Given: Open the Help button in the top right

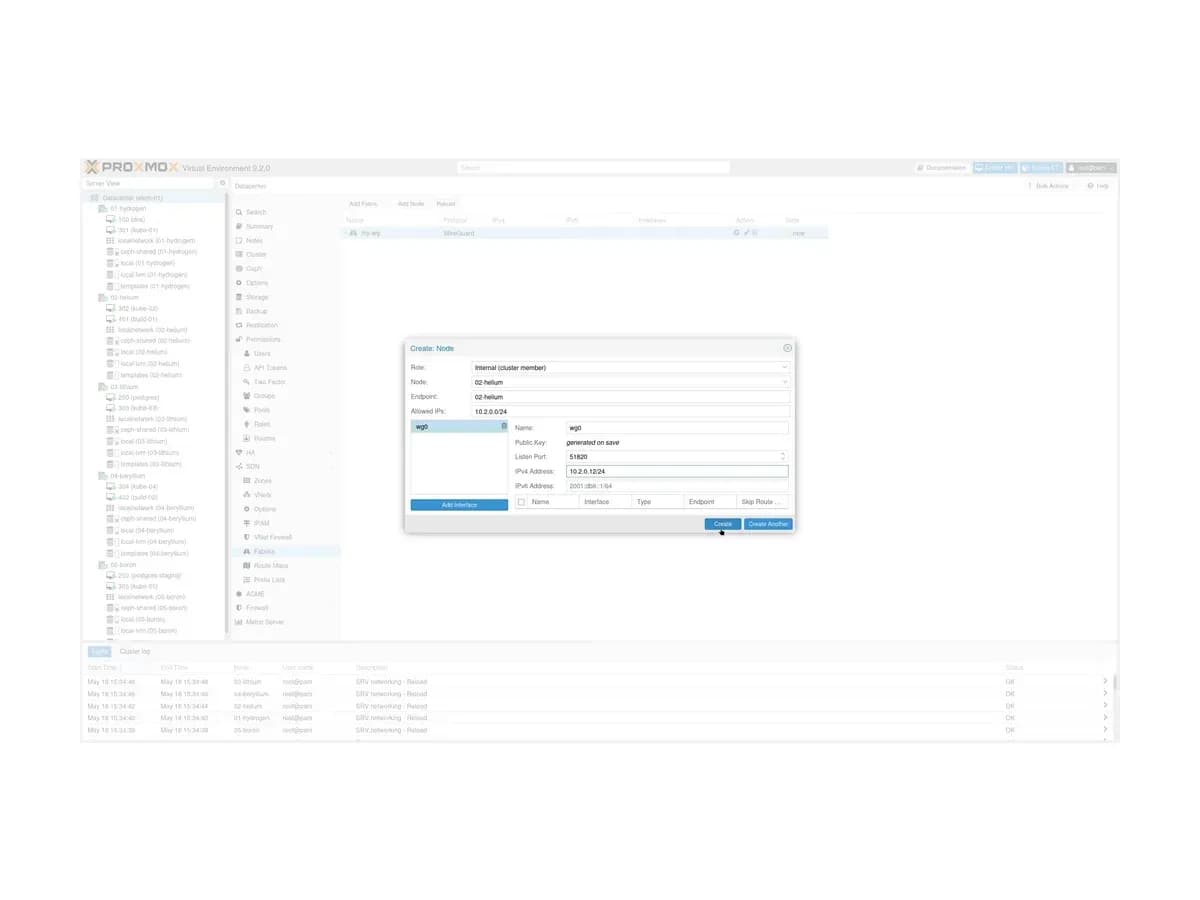Looking at the screenshot, I should click(x=1097, y=186).
